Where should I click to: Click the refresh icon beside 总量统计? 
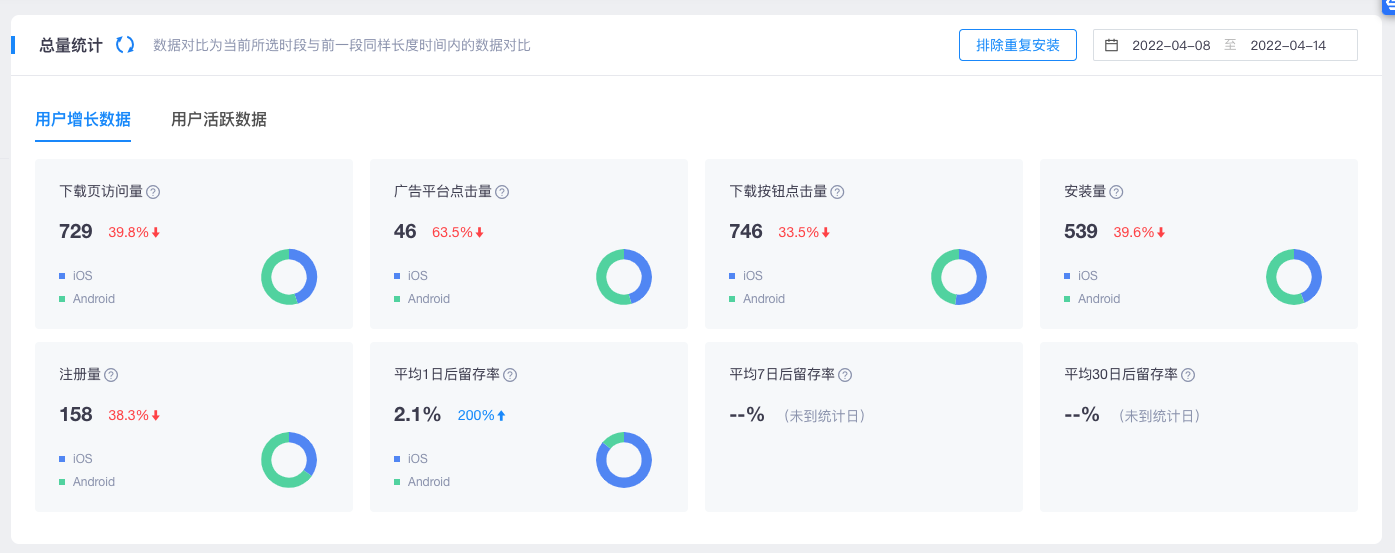click(x=125, y=45)
